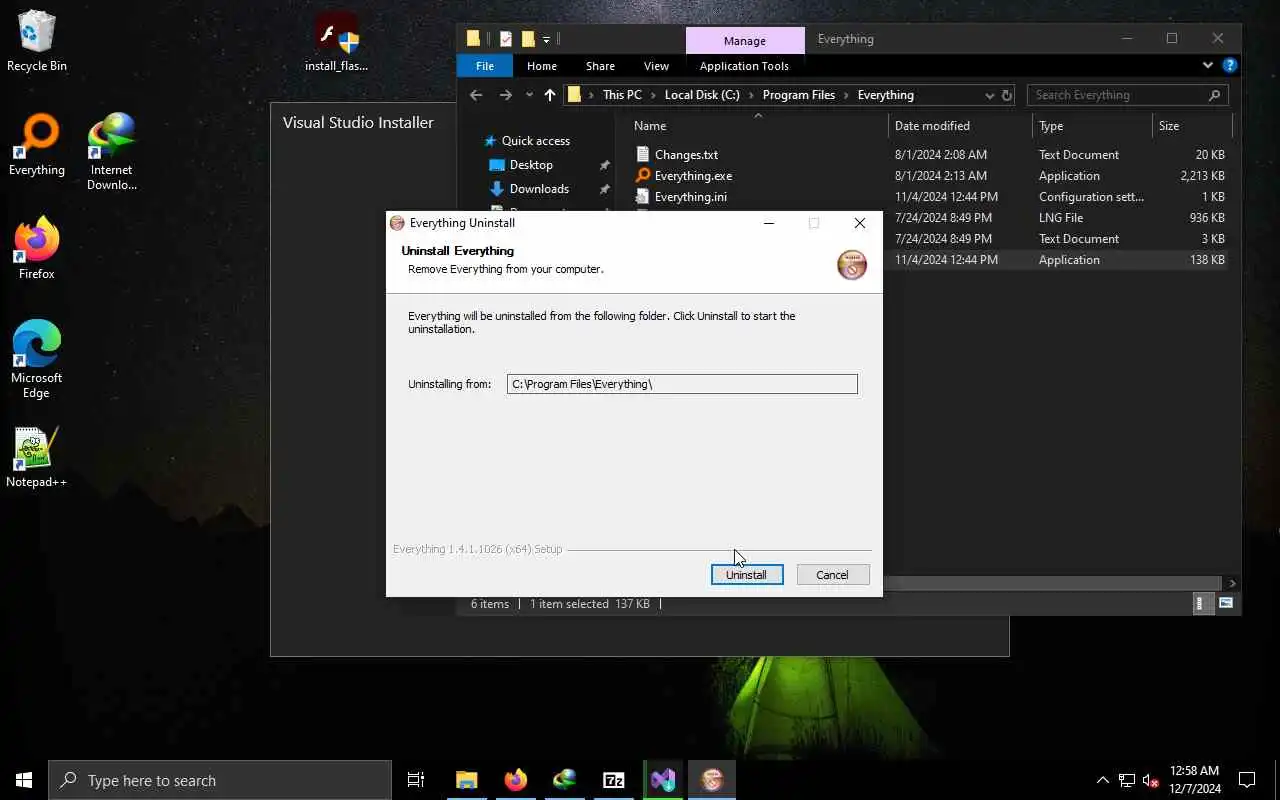Switch to Visual Studio Installer taskbar icon

coord(663,780)
